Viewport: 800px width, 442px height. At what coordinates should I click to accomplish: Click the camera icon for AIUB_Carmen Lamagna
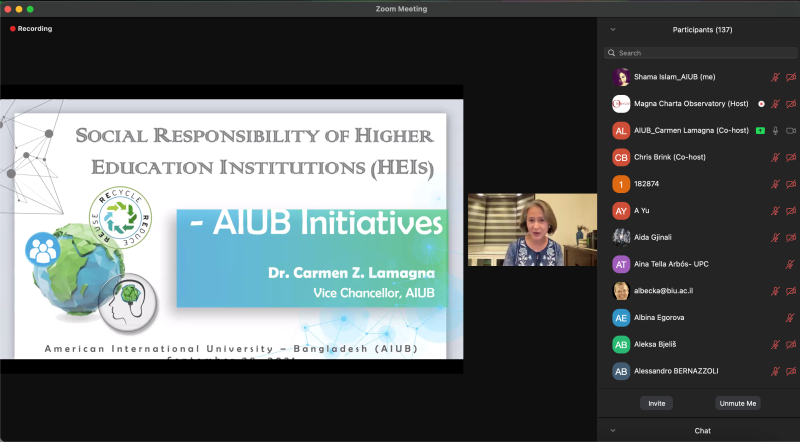(x=790, y=130)
